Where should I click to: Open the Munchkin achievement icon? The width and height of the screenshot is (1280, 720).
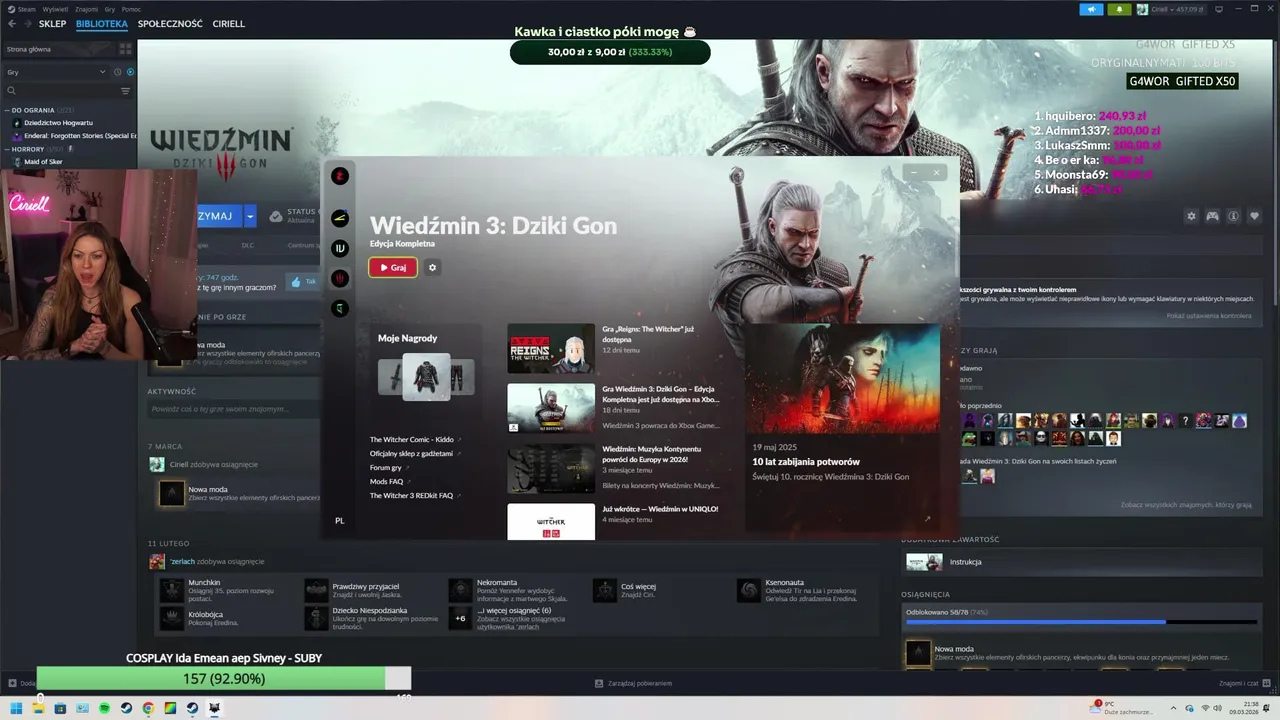(x=171, y=590)
